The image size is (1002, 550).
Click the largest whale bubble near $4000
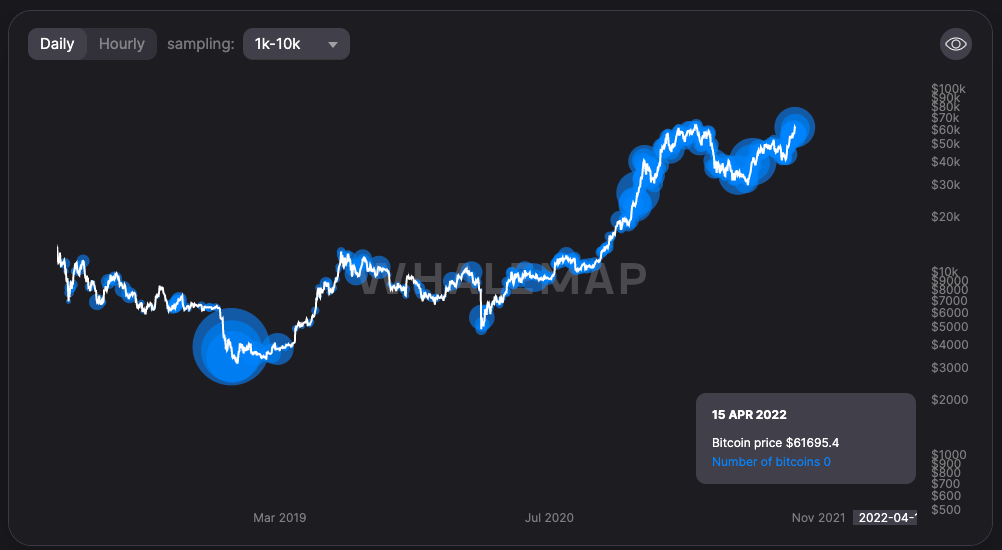click(231, 346)
